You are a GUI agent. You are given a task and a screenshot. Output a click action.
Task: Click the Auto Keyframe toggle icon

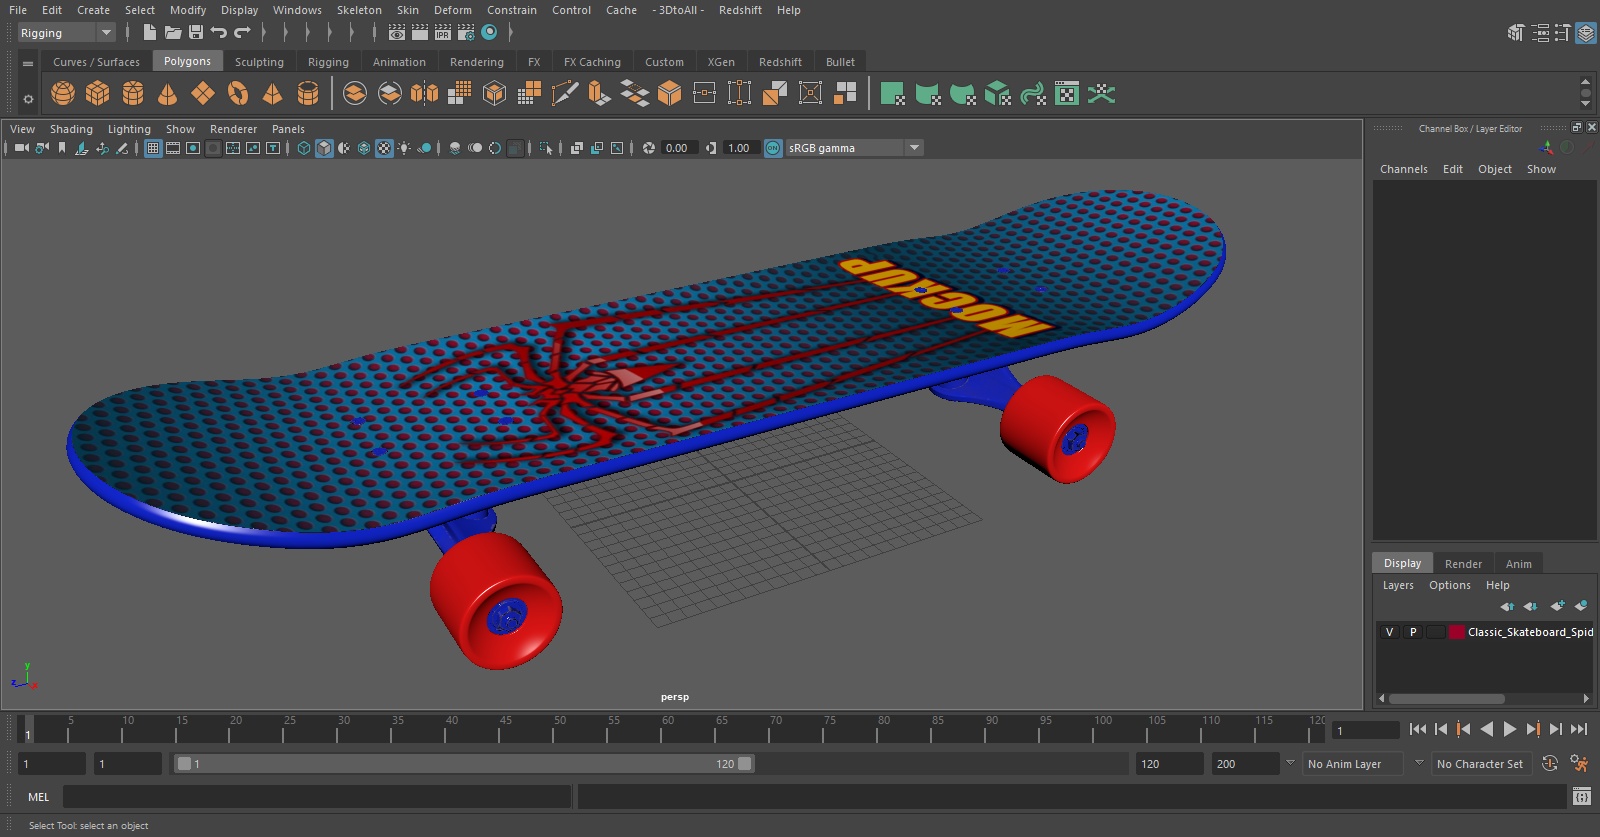click(x=1550, y=764)
